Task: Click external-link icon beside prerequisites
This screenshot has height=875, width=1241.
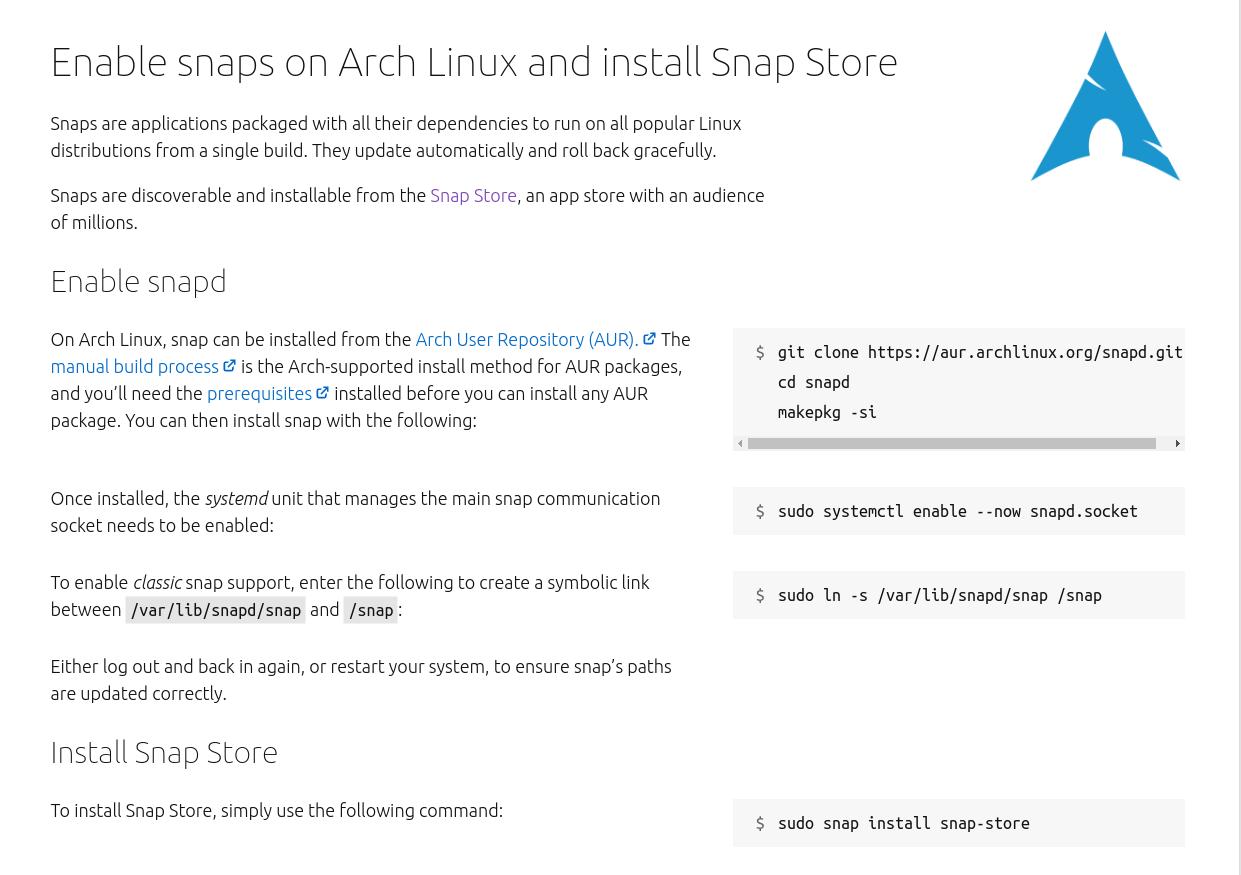Action: point(322,393)
